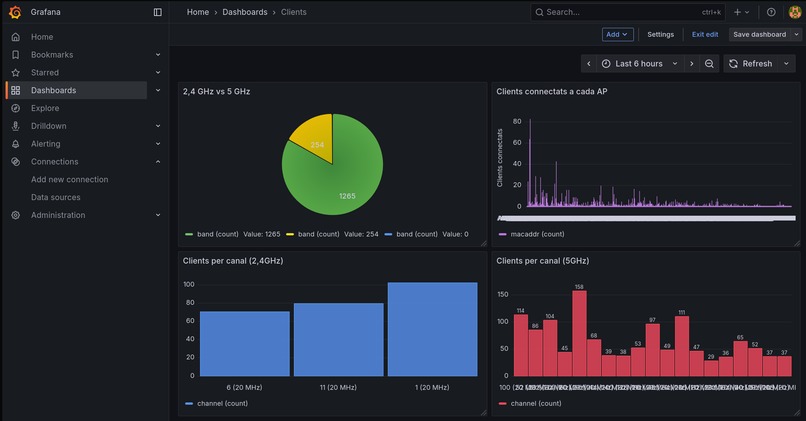The width and height of the screenshot is (806, 421).
Task: Open Explore in the sidebar
Action: pos(45,108)
